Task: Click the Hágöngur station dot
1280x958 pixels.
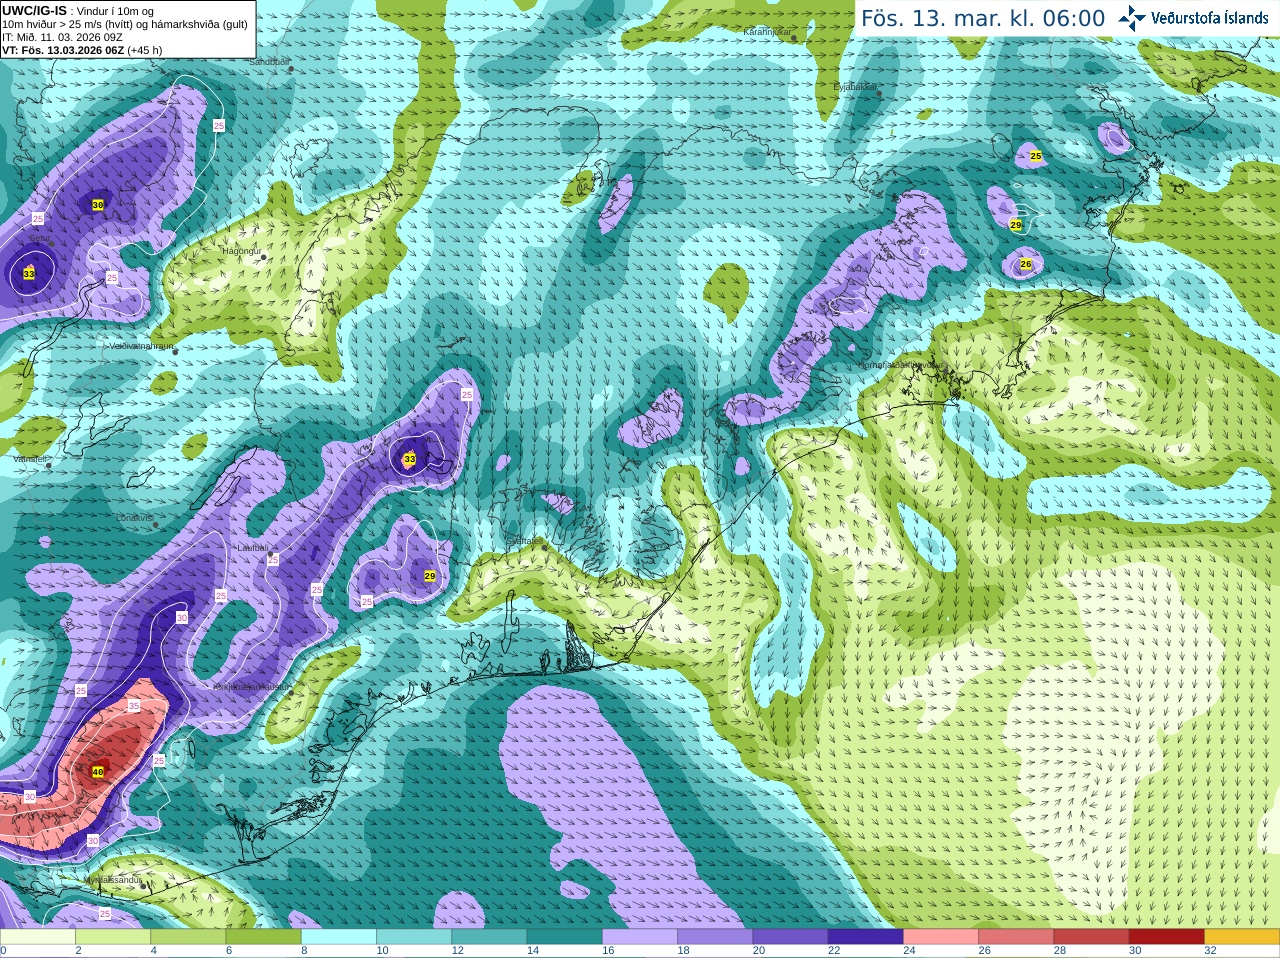Action: coord(264,257)
